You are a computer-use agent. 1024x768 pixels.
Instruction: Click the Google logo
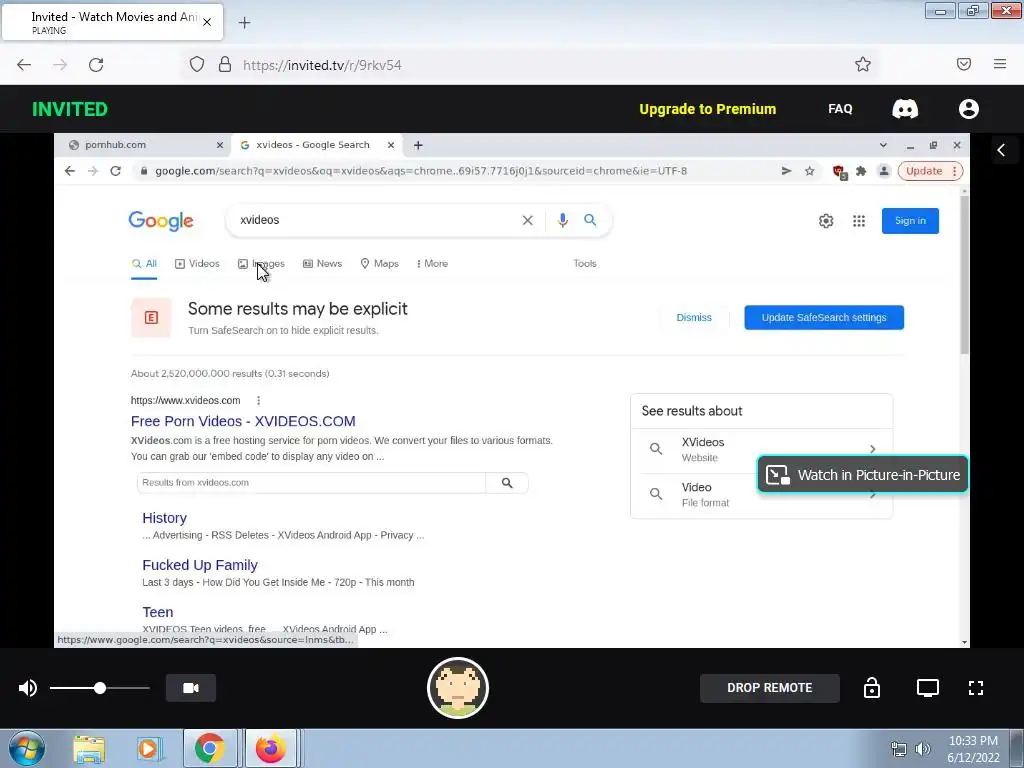point(161,221)
